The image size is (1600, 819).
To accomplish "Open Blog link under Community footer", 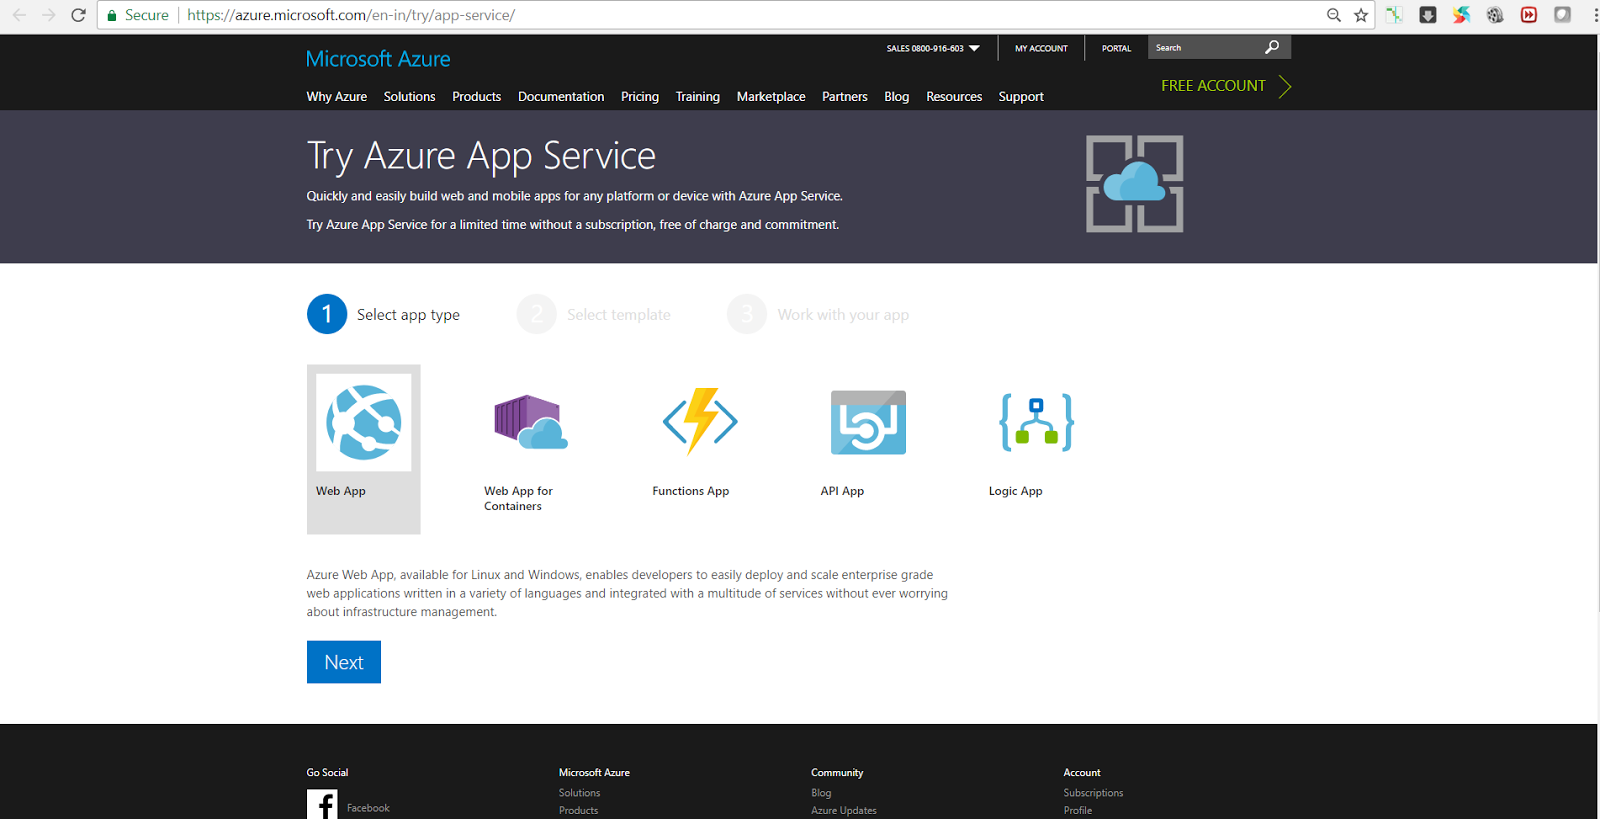I will 821,793.
